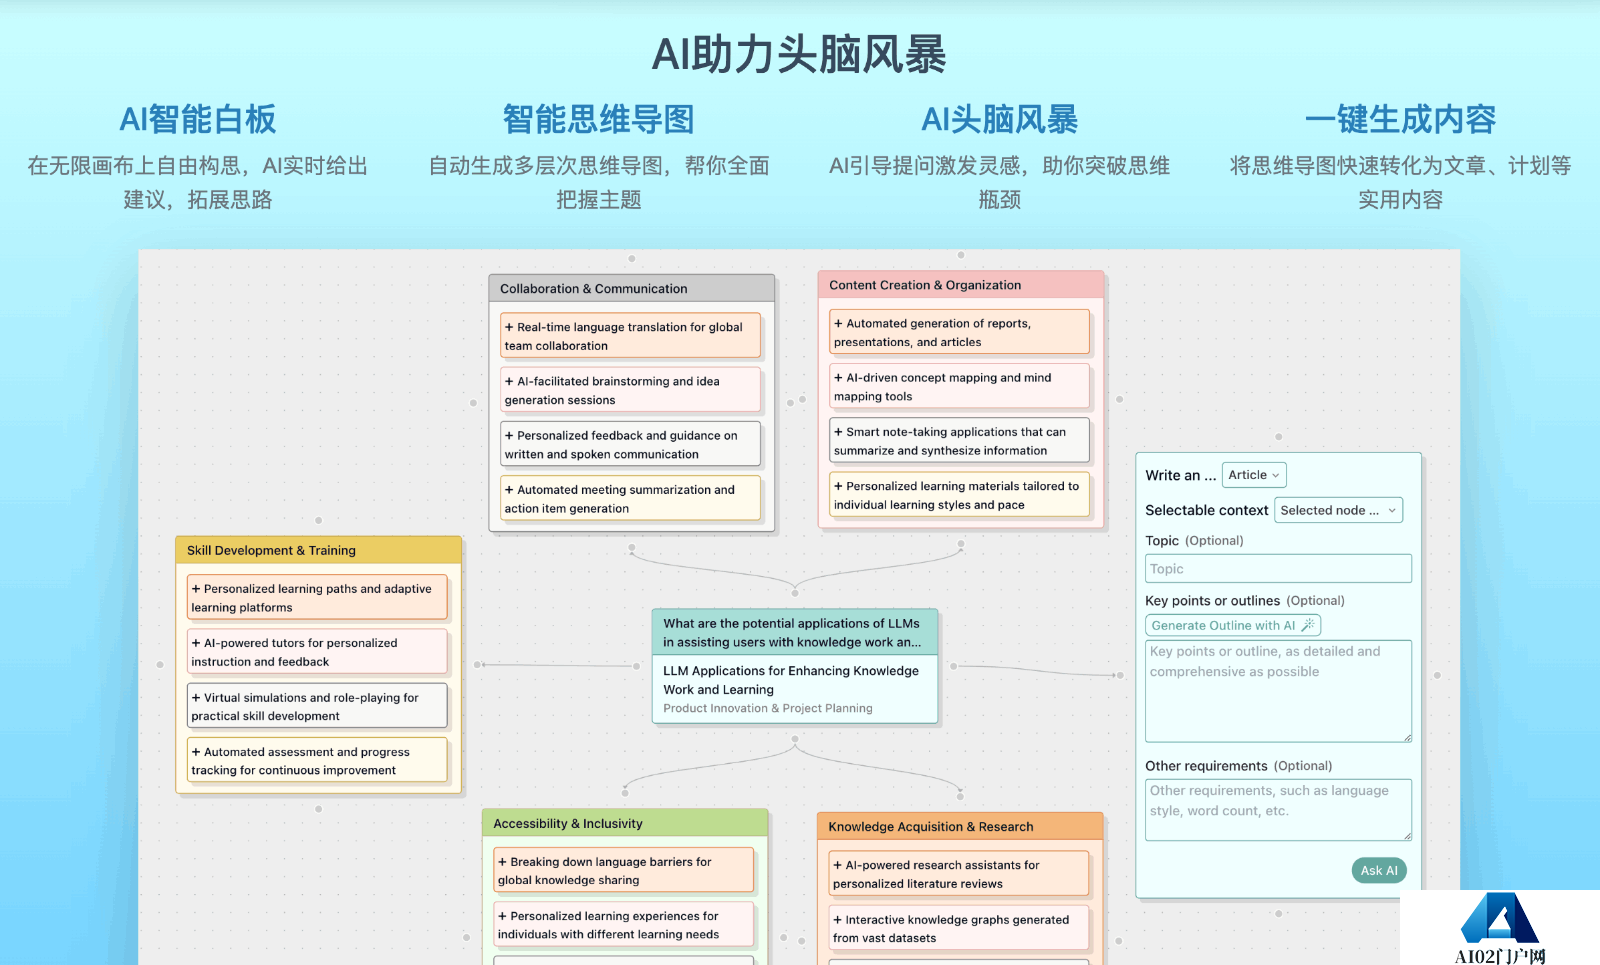Select Personalized learning paths and adaptive node
This screenshot has width=1600, height=965.
(317, 598)
